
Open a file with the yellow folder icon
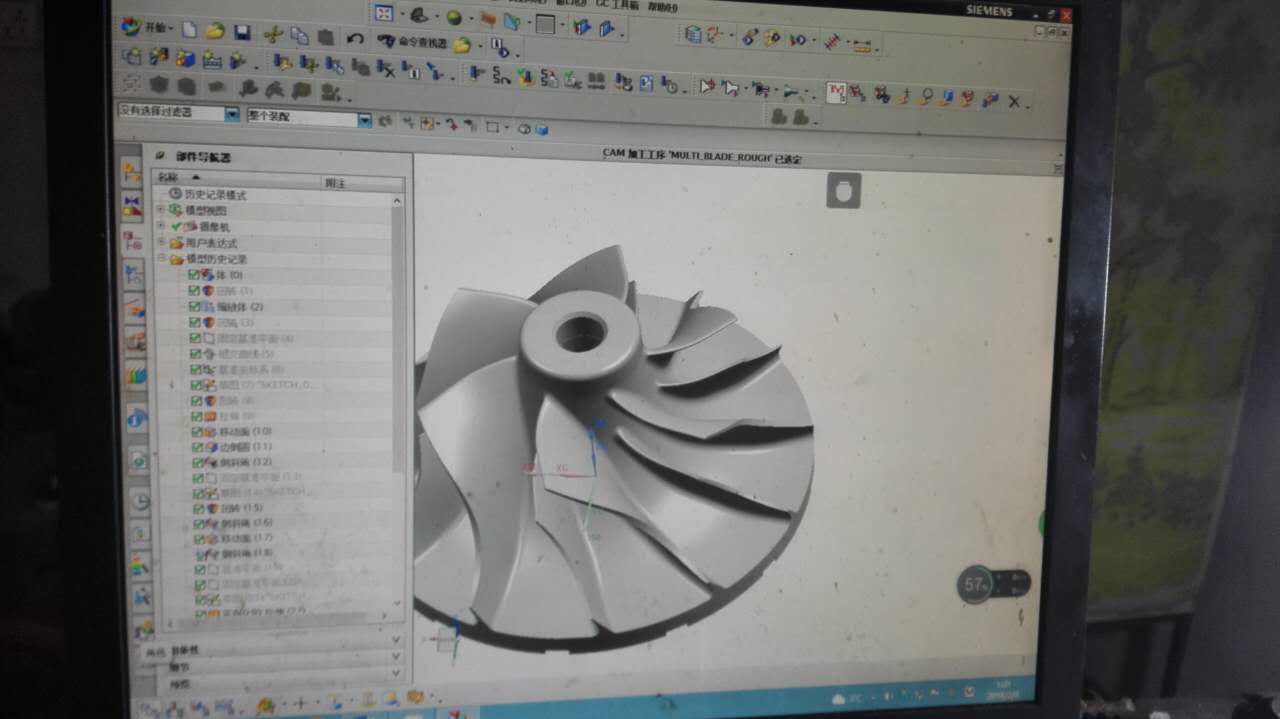[215, 31]
